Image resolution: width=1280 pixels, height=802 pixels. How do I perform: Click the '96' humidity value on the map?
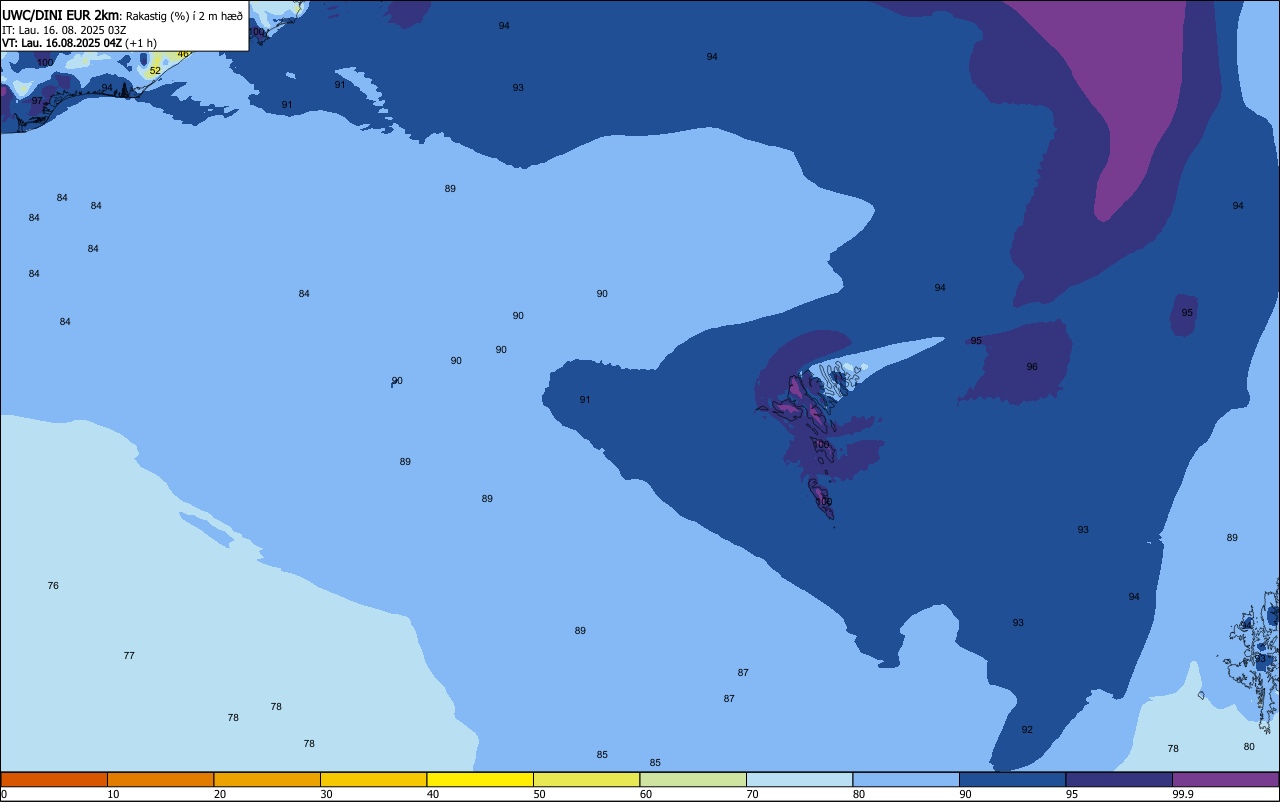pos(1032,367)
